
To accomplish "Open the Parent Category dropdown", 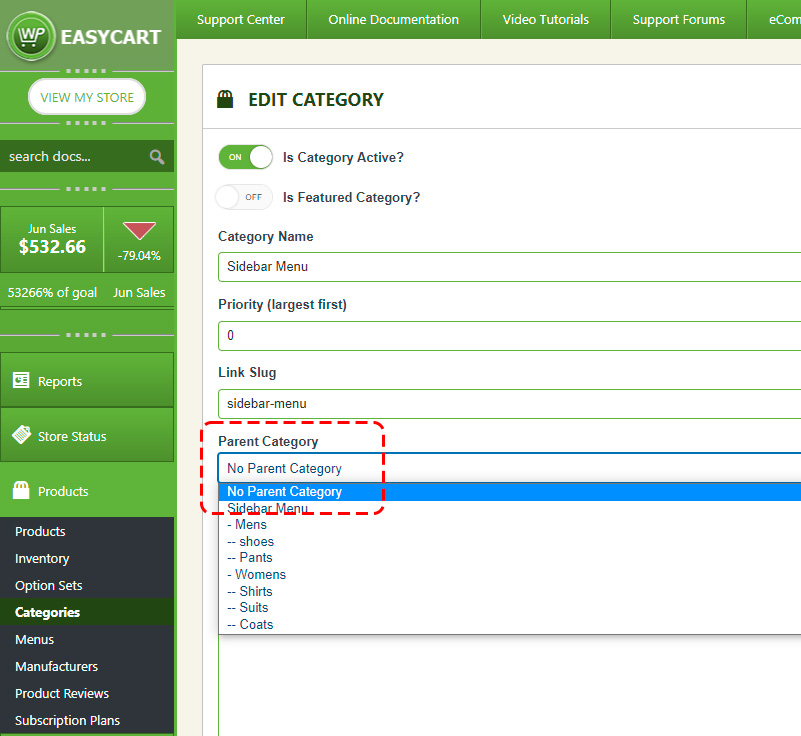I will point(508,468).
